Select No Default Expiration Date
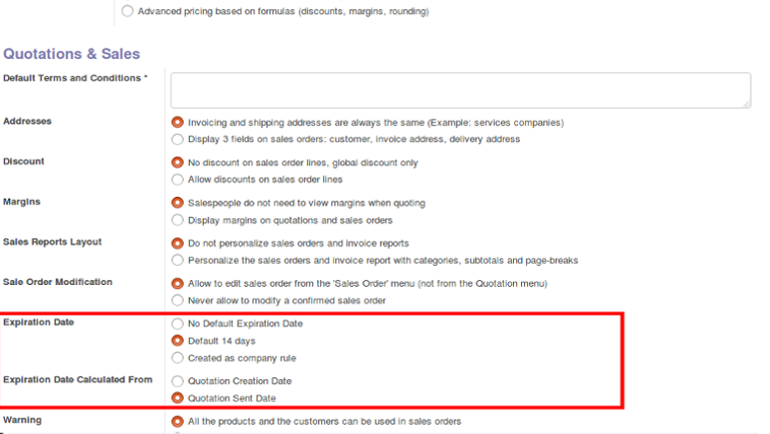Screen dimensions: 770x434 pos(177,324)
